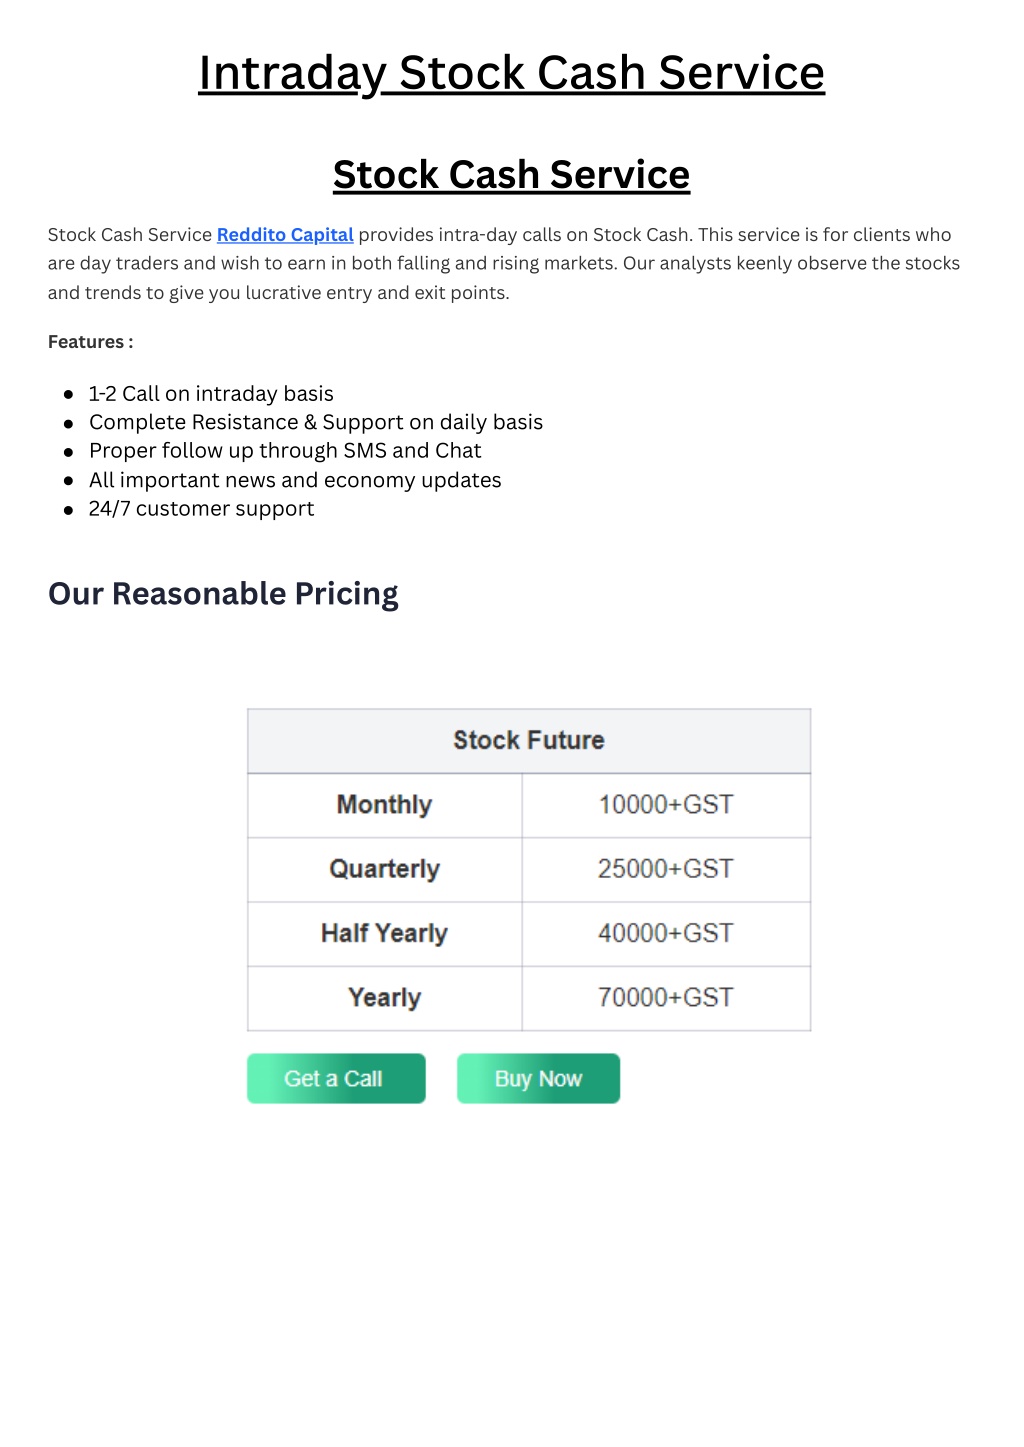
Task: Click the Monthly plan row label
Action: point(384,805)
